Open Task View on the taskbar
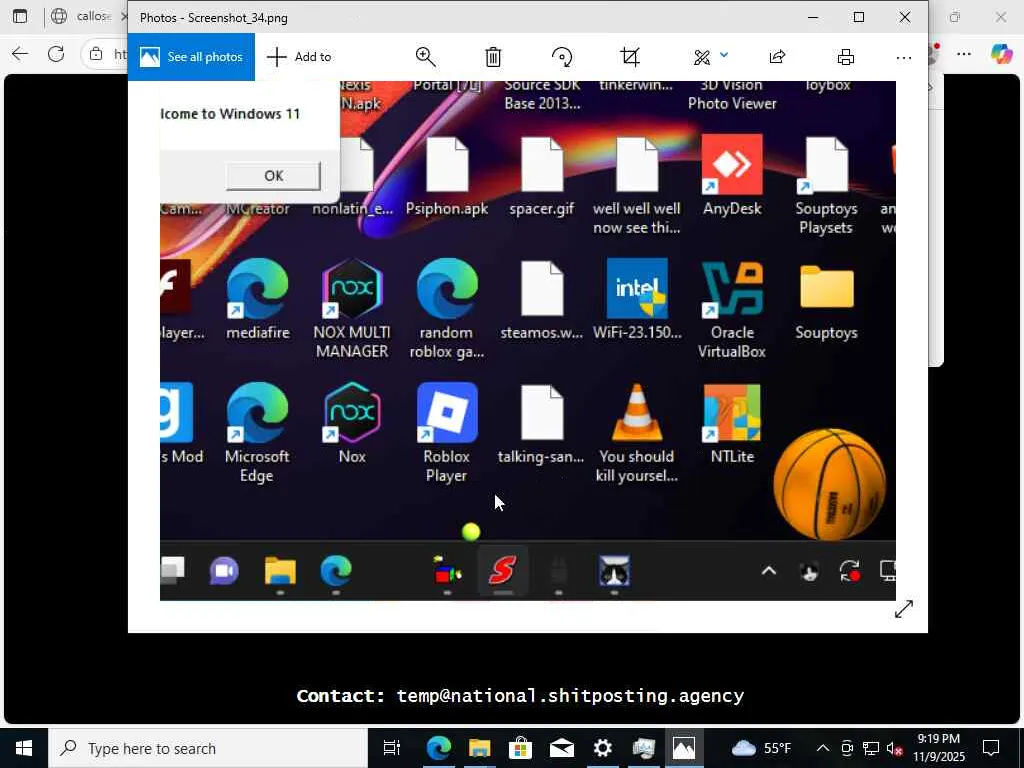The image size is (1024, 768). [392, 748]
